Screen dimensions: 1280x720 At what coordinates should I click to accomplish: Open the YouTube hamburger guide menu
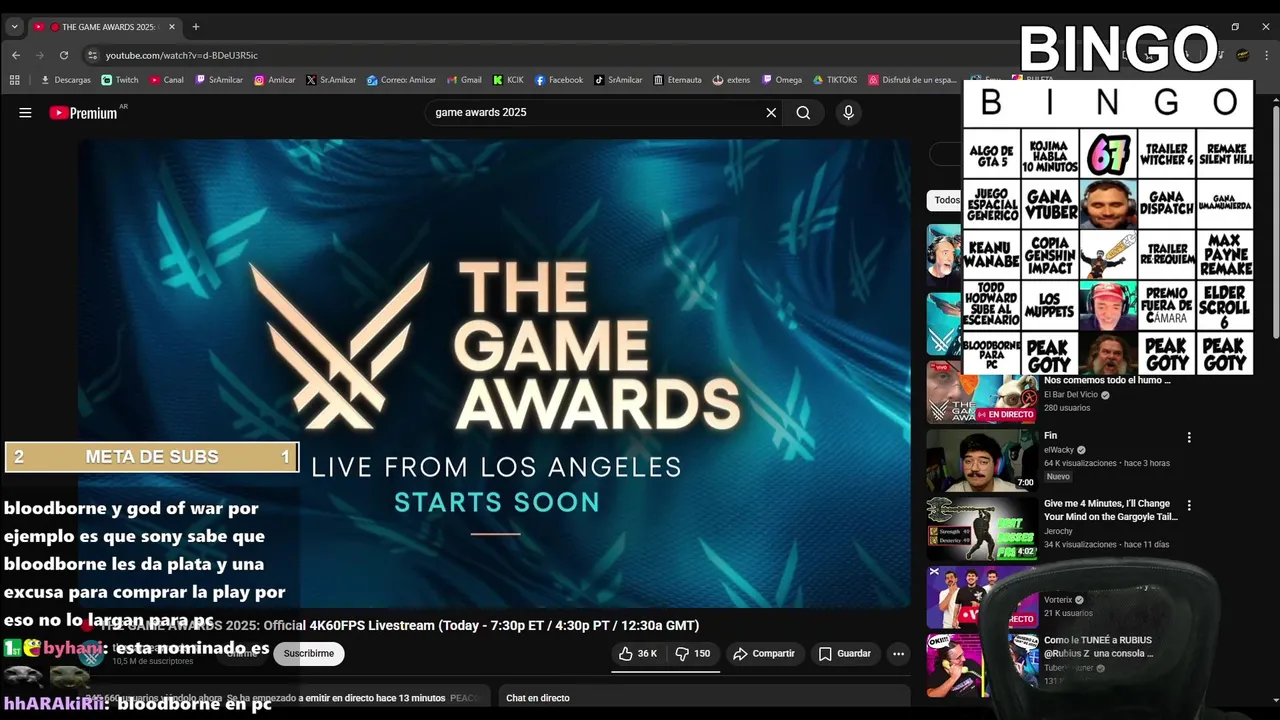[25, 113]
